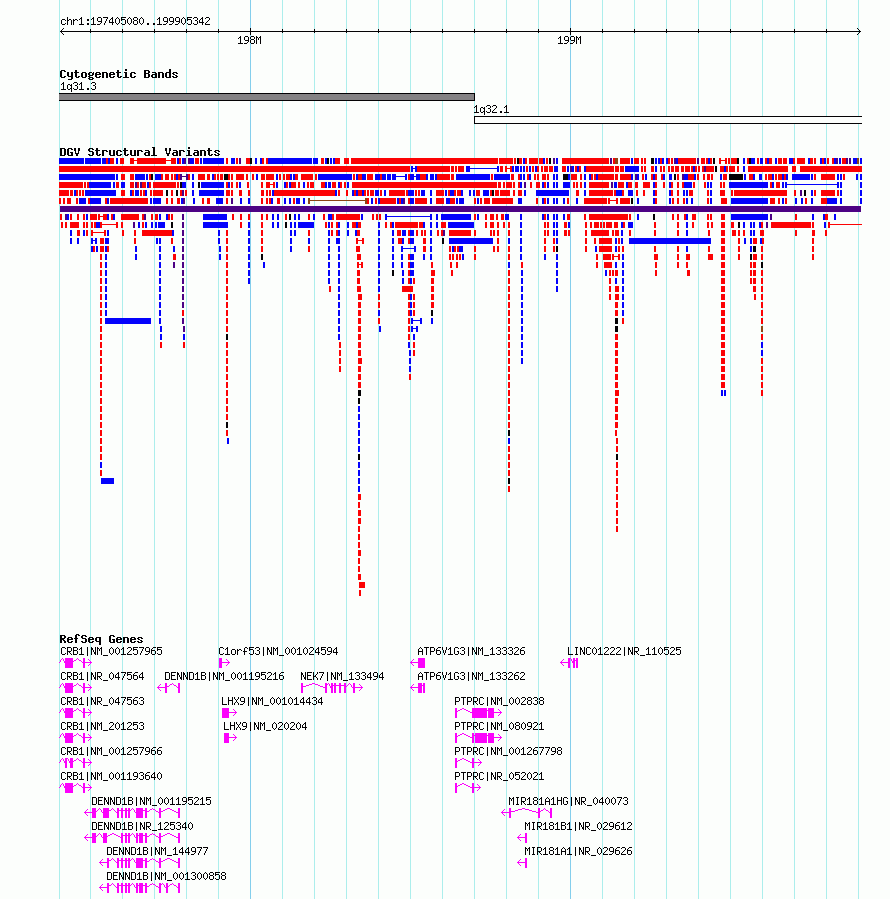The width and height of the screenshot is (890, 899).
Task: Click the MIR181A1HG|NR_040073 gene label
Action: pos(568,801)
